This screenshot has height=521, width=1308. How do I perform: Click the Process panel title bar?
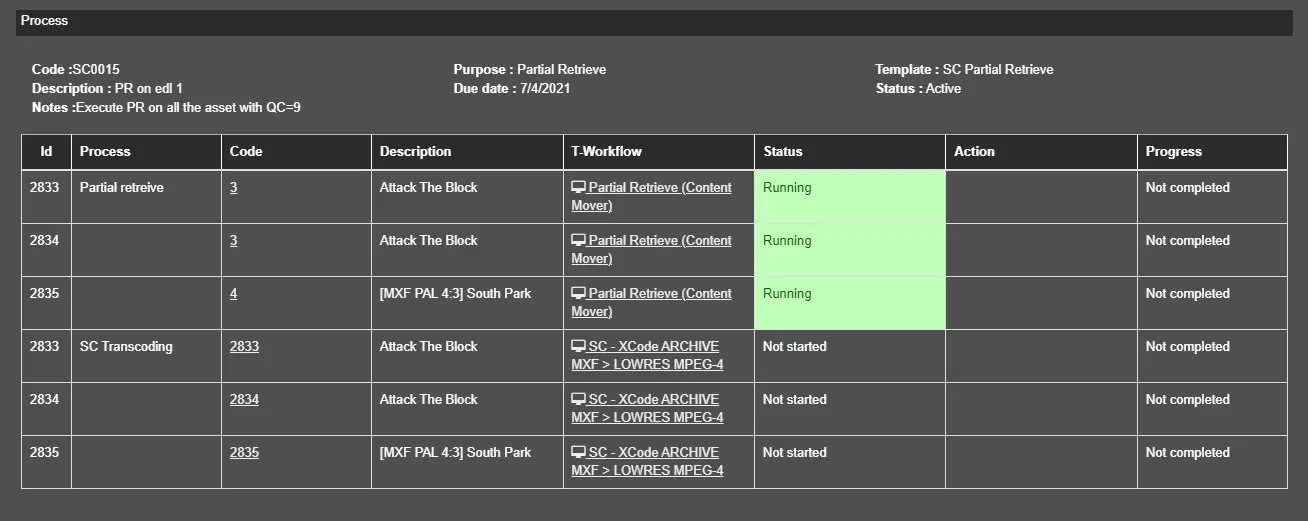tap(654, 22)
